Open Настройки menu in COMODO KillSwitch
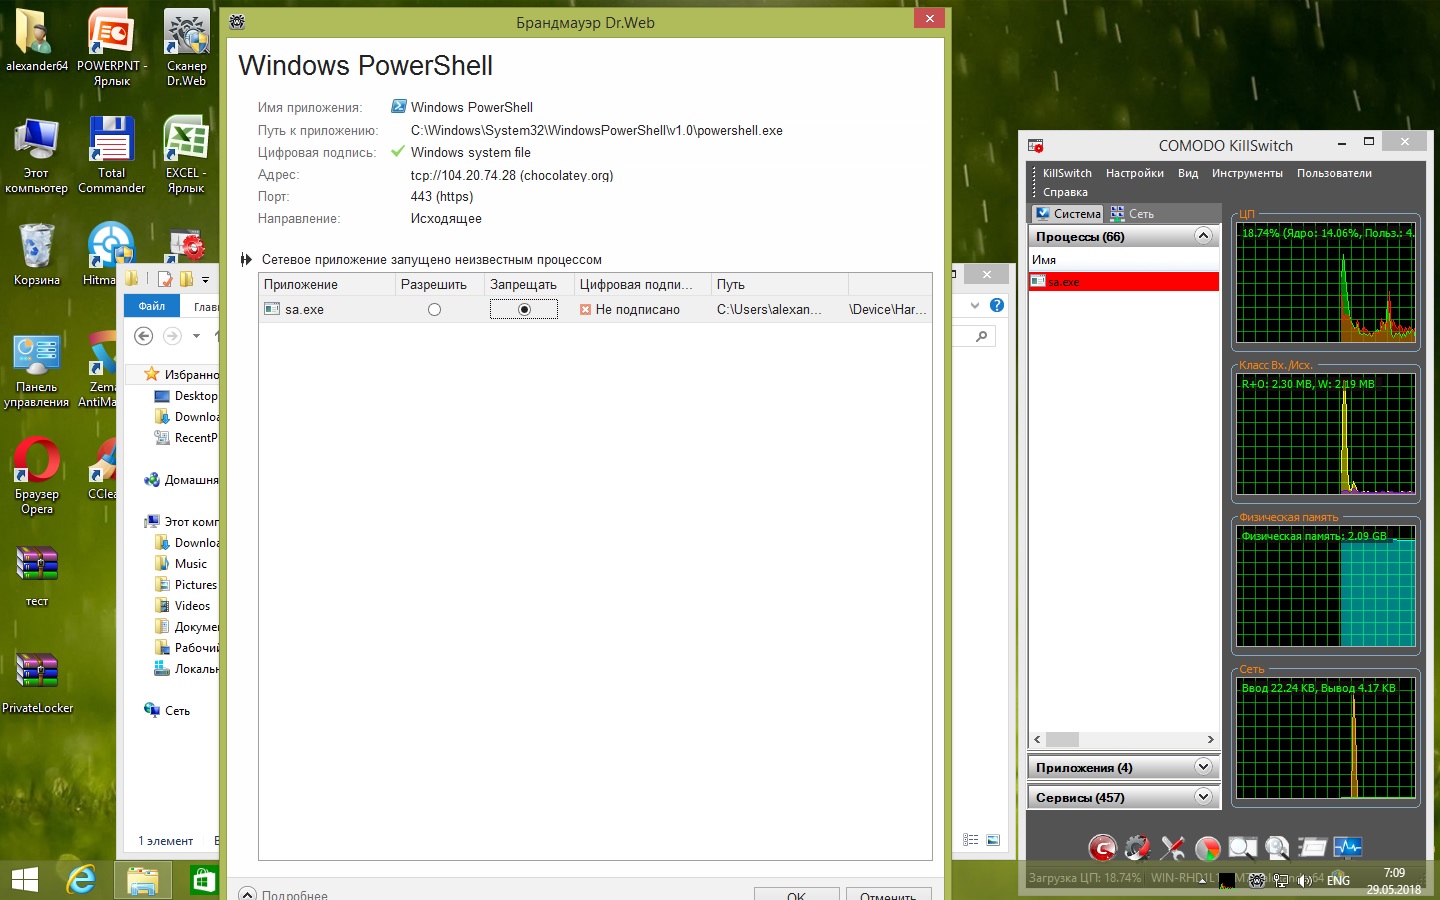 [1134, 173]
